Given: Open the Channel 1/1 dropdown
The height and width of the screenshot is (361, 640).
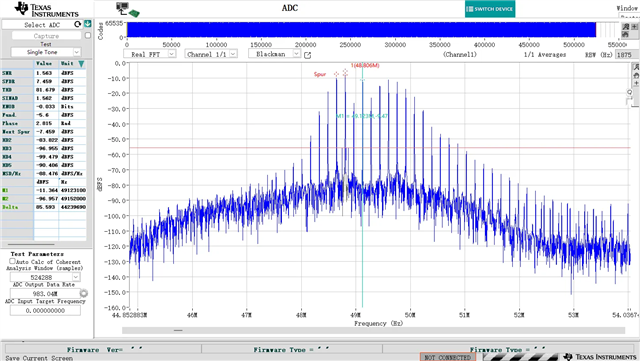Looking at the screenshot, I should tap(211, 54).
